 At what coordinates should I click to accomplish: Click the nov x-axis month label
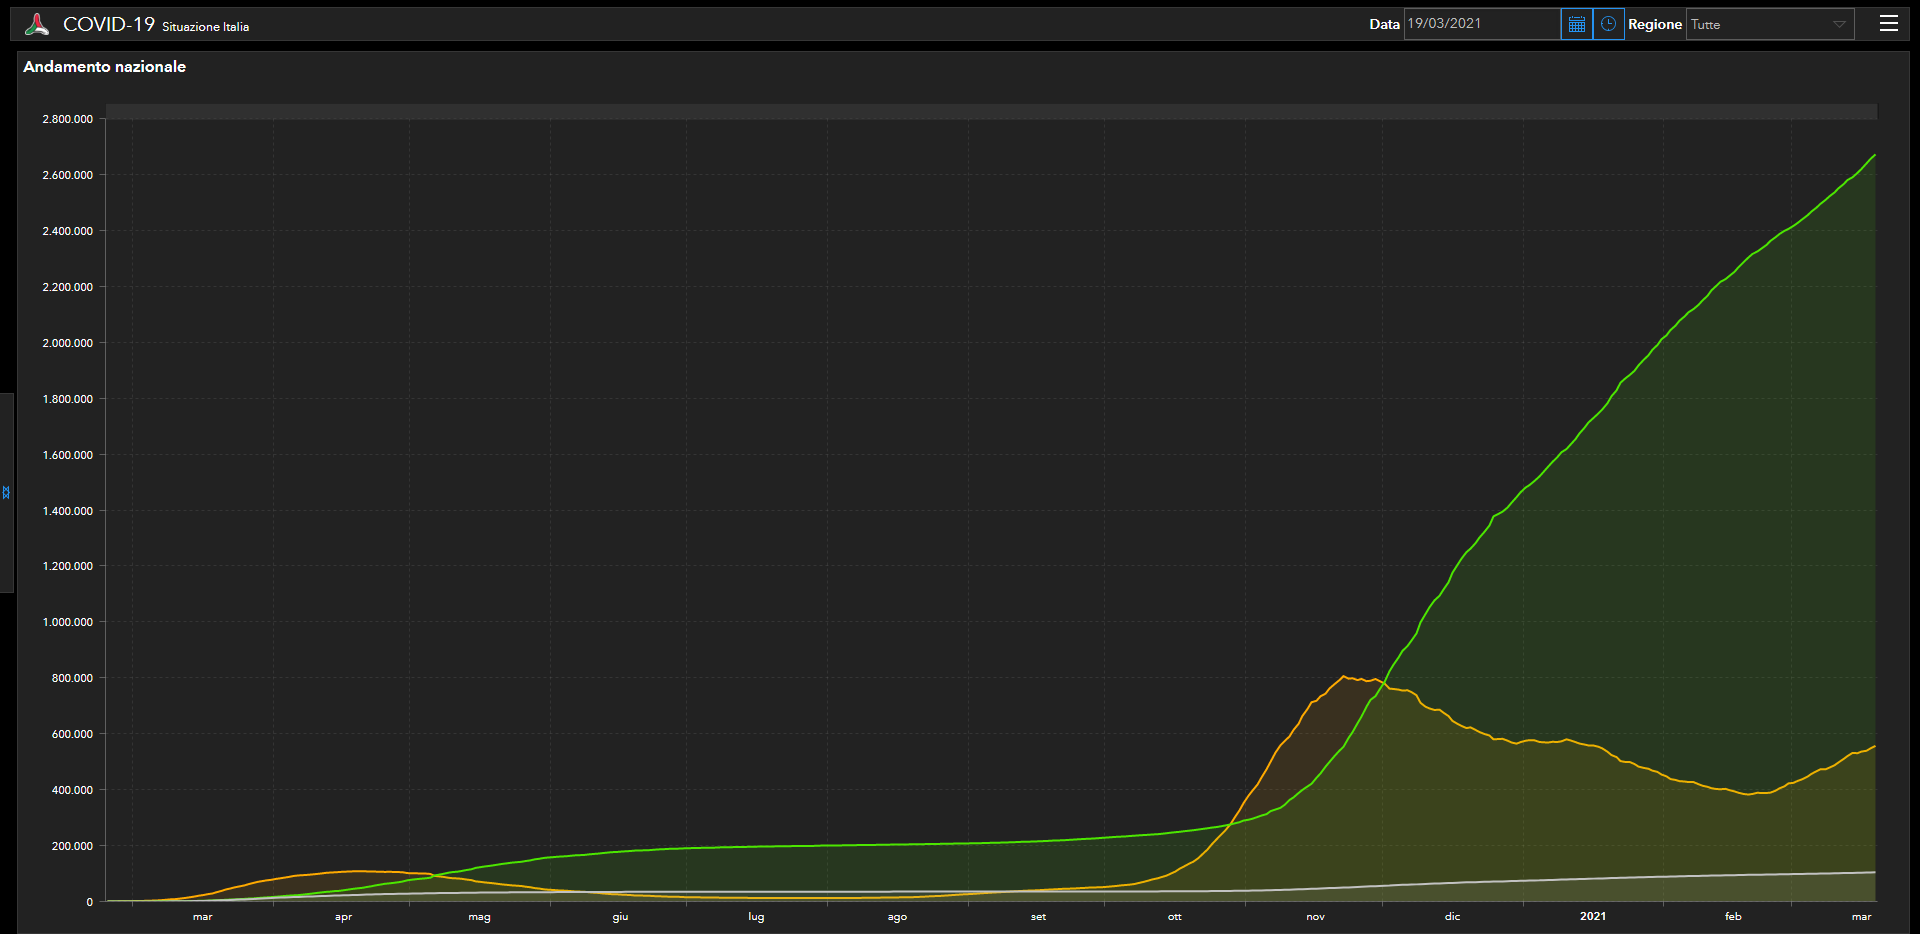coord(1315,917)
